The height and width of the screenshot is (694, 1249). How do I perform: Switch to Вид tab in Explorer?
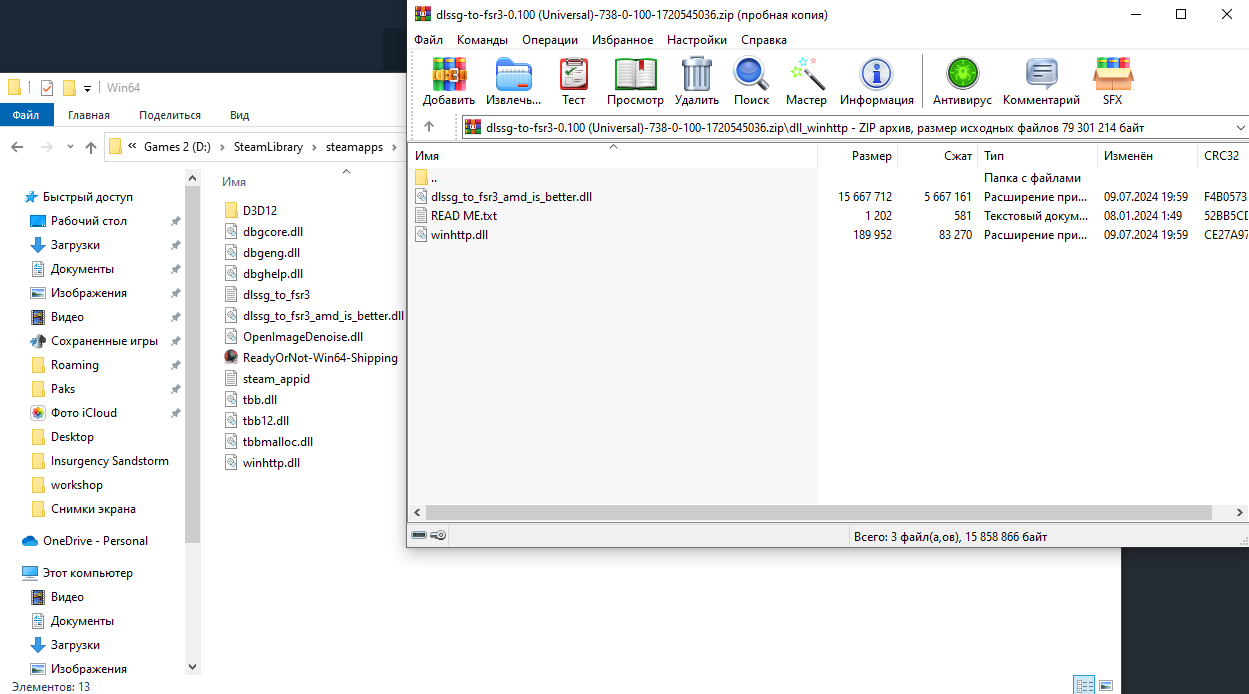(x=240, y=115)
